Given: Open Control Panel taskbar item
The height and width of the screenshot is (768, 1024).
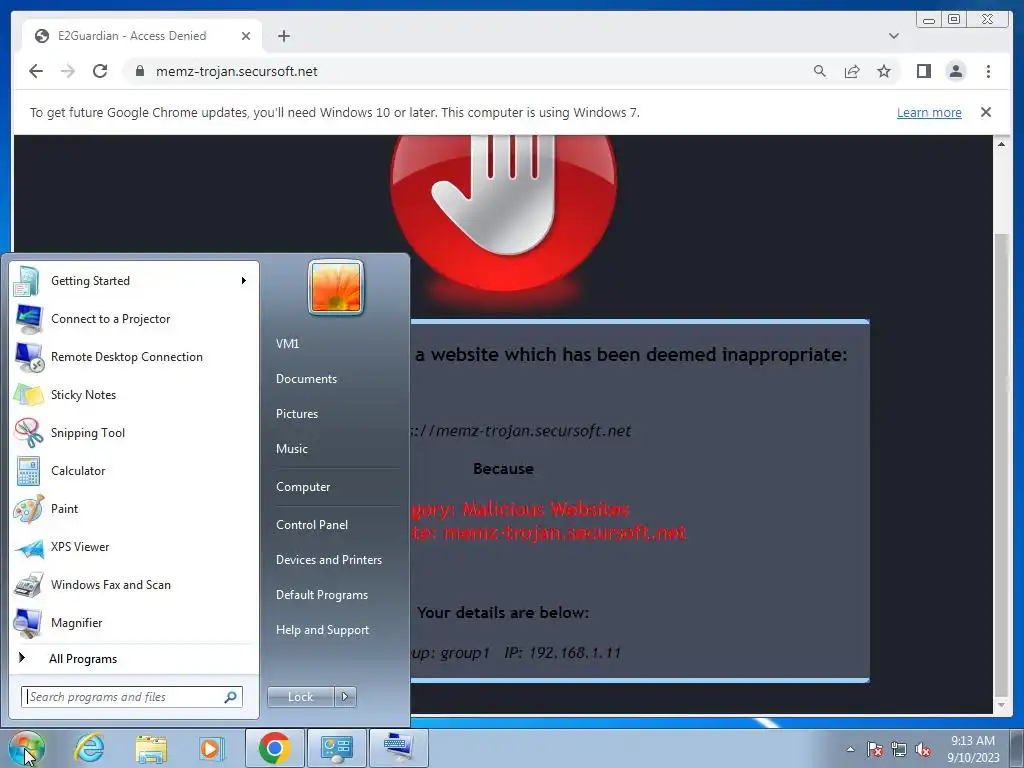Looking at the screenshot, I should (x=337, y=748).
